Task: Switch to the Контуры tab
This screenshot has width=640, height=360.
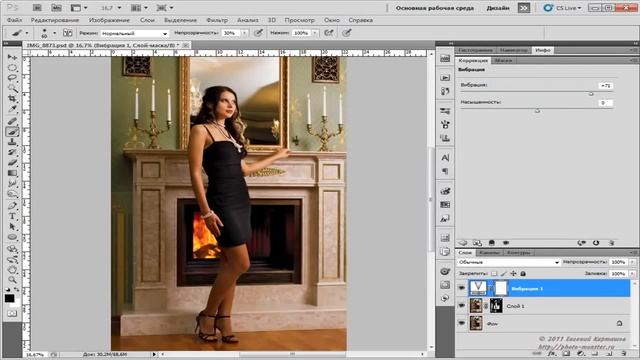Action: [x=518, y=253]
